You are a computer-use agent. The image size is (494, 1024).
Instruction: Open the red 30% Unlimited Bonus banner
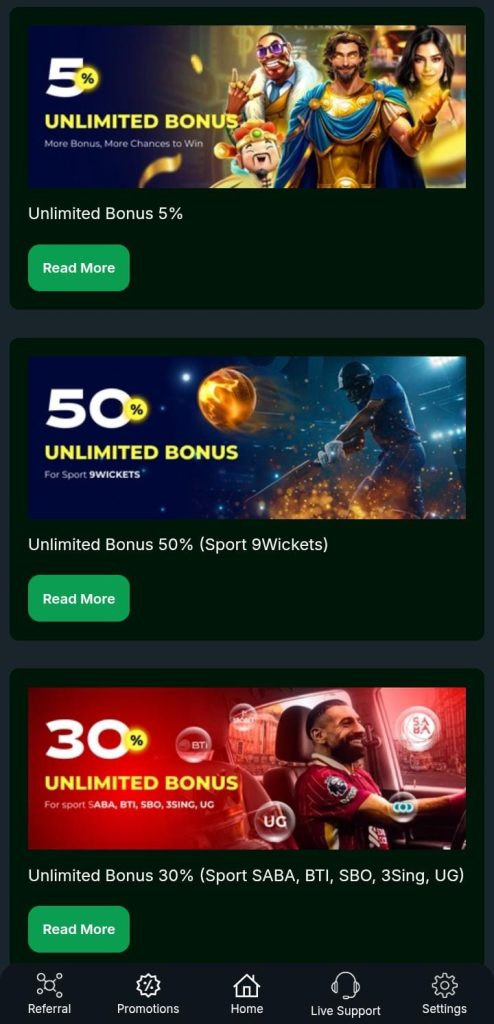click(247, 768)
